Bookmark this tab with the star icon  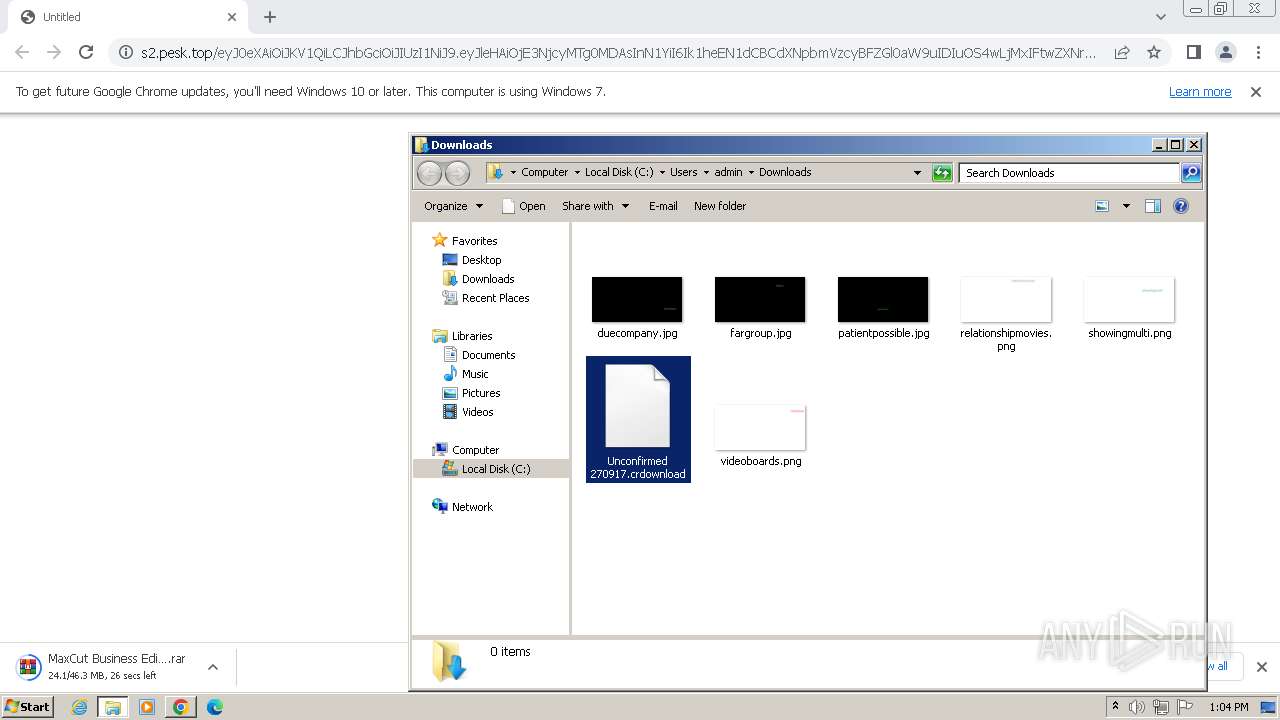pyautogui.click(x=1154, y=52)
